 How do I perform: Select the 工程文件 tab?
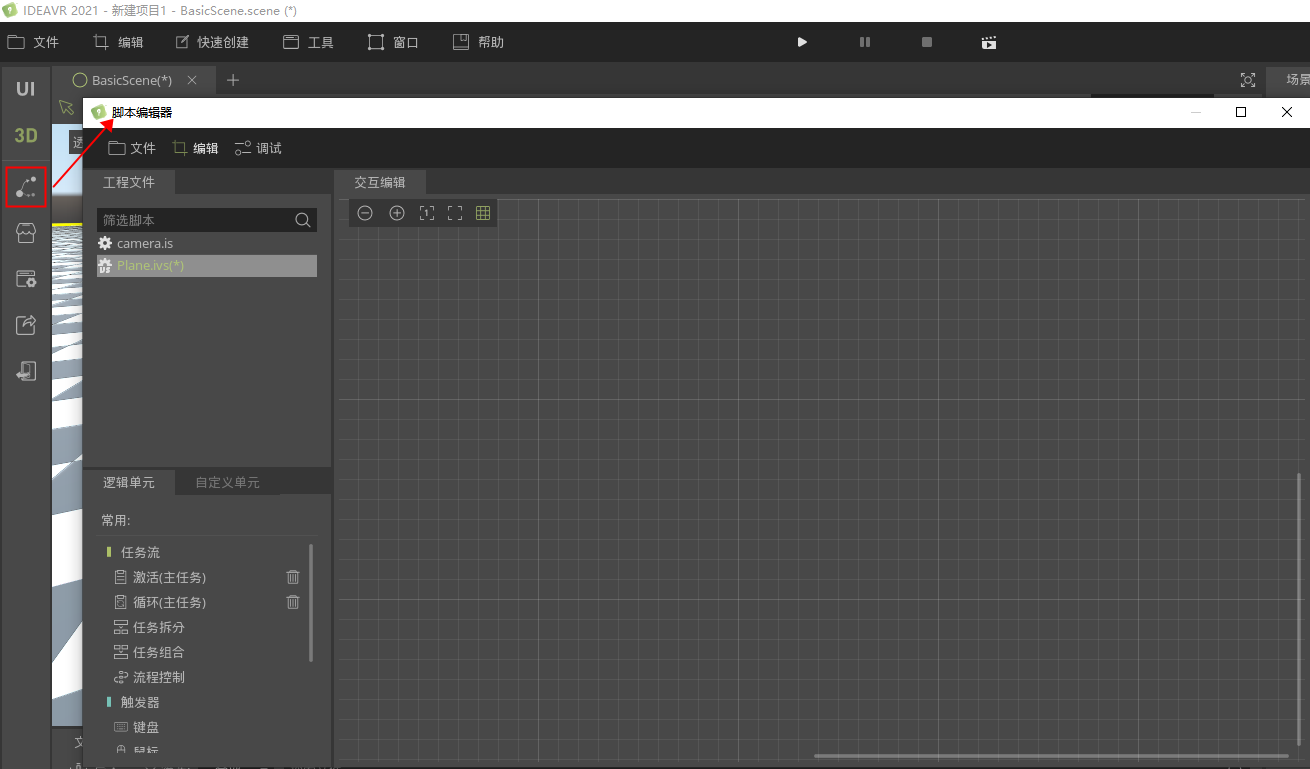click(x=129, y=182)
